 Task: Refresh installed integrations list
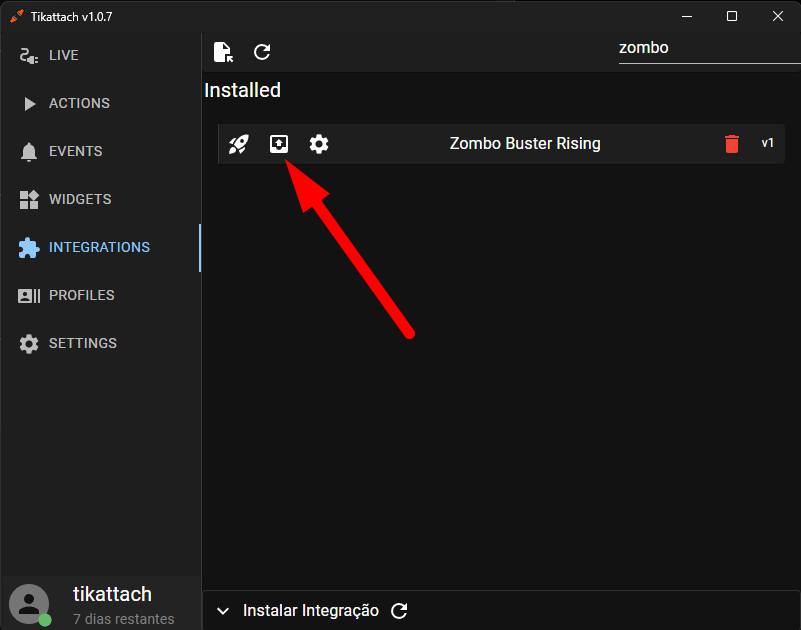[x=262, y=52]
